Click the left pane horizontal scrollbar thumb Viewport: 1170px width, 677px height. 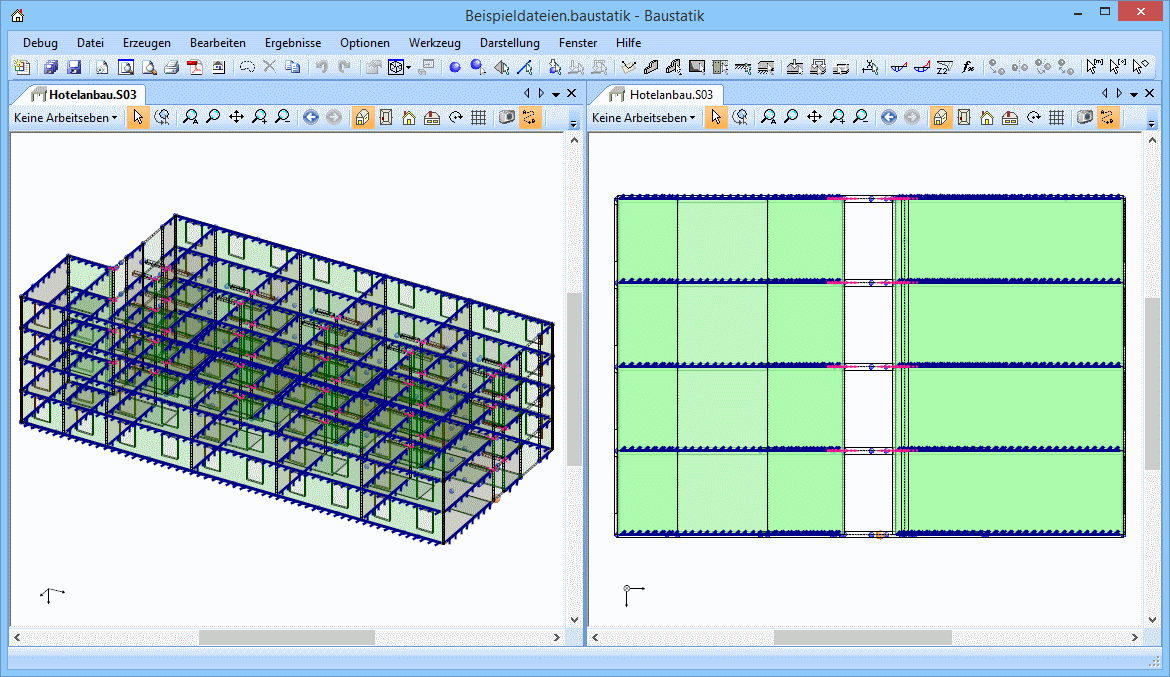pos(286,637)
